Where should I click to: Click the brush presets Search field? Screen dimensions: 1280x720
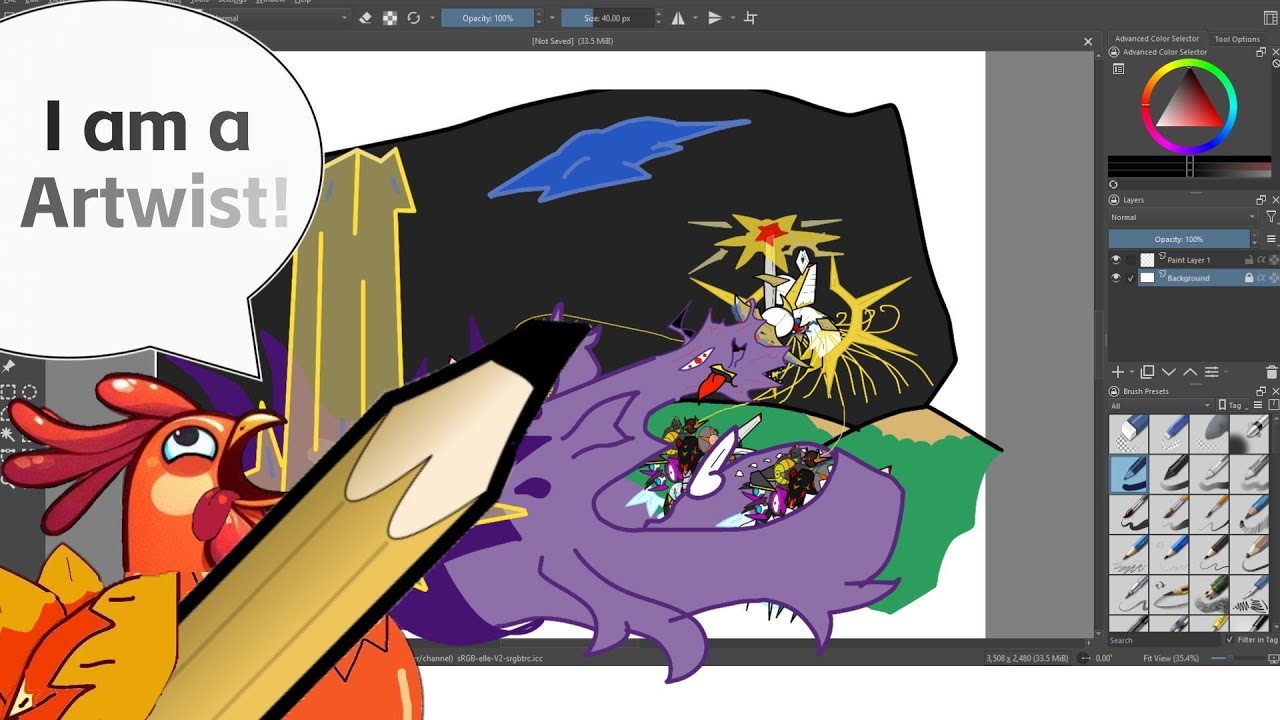click(1165, 640)
